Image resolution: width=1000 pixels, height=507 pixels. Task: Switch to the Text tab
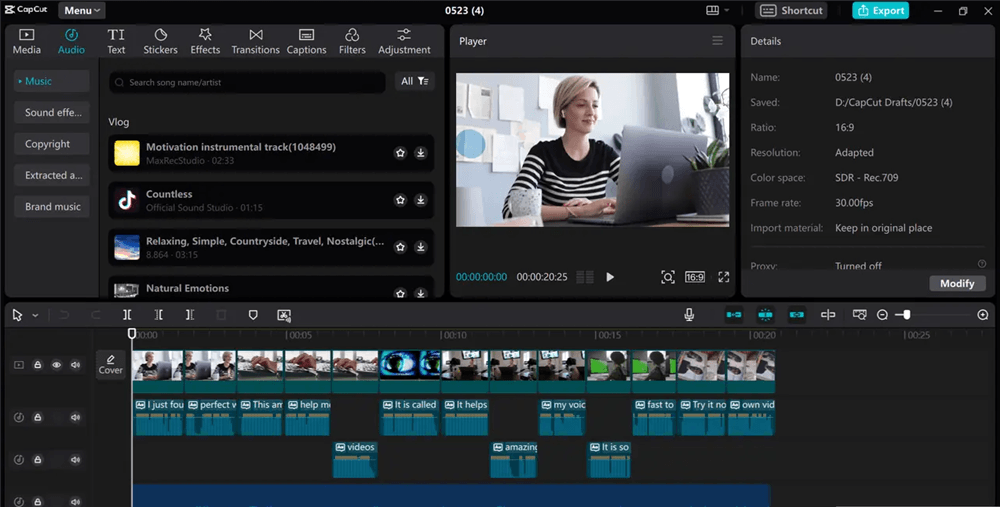point(116,41)
